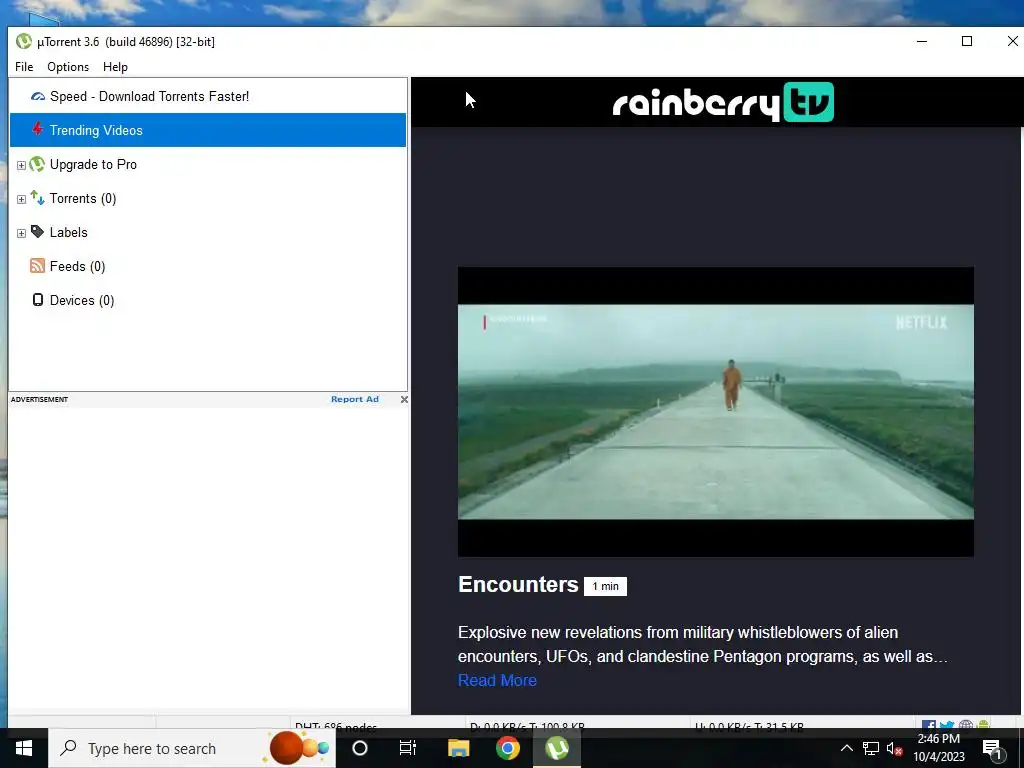This screenshot has height=768, width=1024.
Task: Play the Encounters video thumbnail
Action: click(x=716, y=411)
